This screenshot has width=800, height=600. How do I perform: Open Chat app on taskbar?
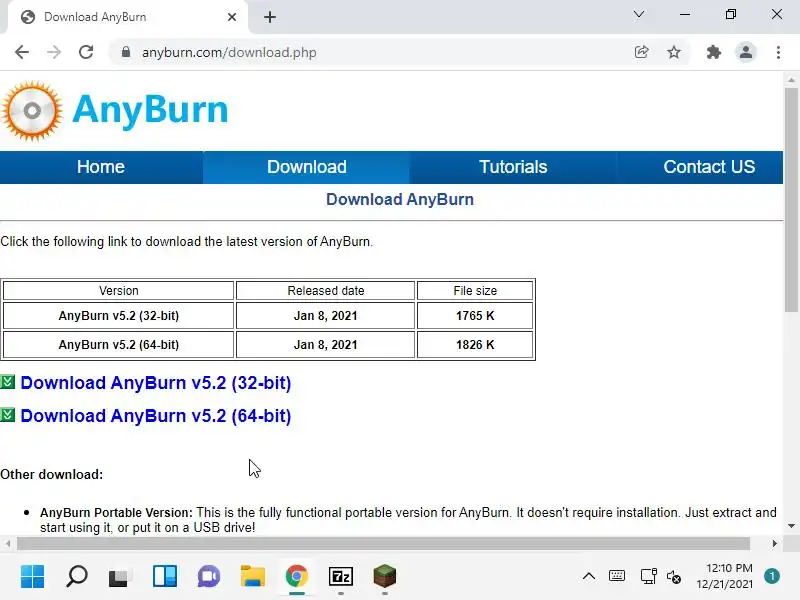coord(209,577)
